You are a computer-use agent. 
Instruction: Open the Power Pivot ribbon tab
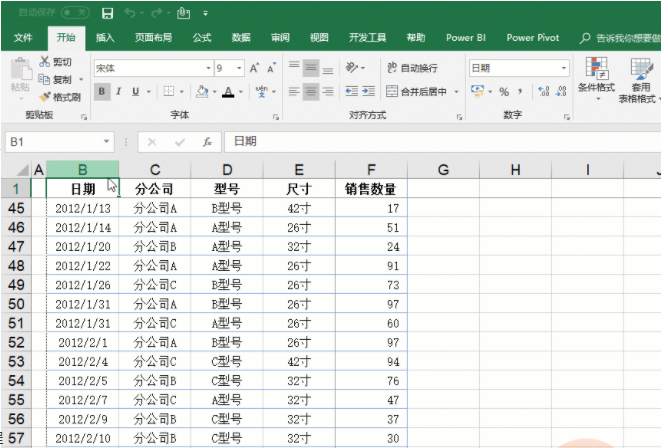coord(533,38)
